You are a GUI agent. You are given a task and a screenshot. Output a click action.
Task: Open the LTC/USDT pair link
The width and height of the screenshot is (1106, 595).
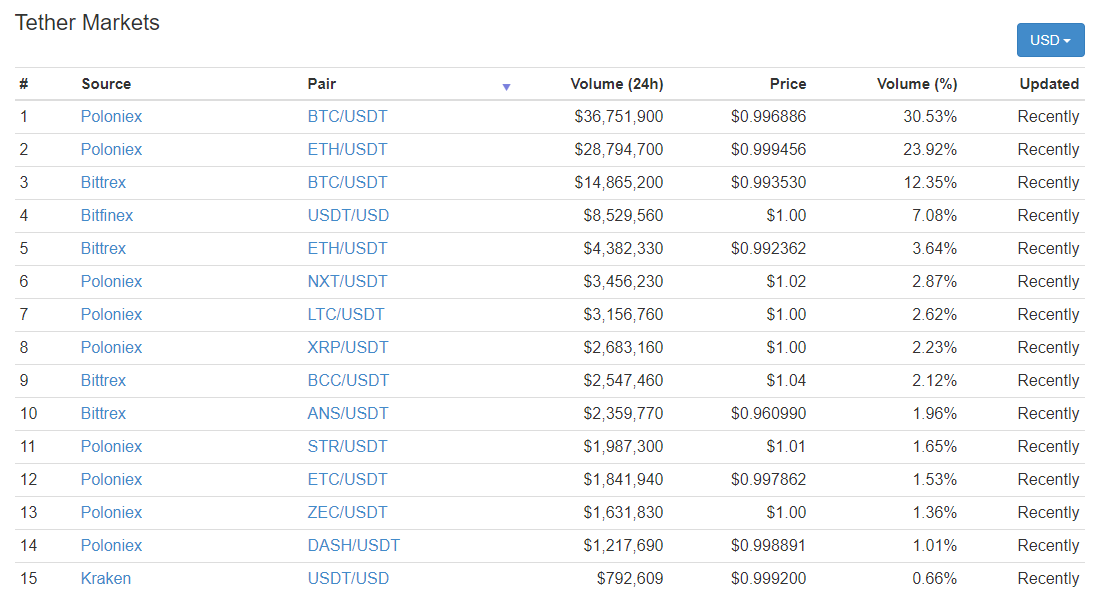pos(346,315)
